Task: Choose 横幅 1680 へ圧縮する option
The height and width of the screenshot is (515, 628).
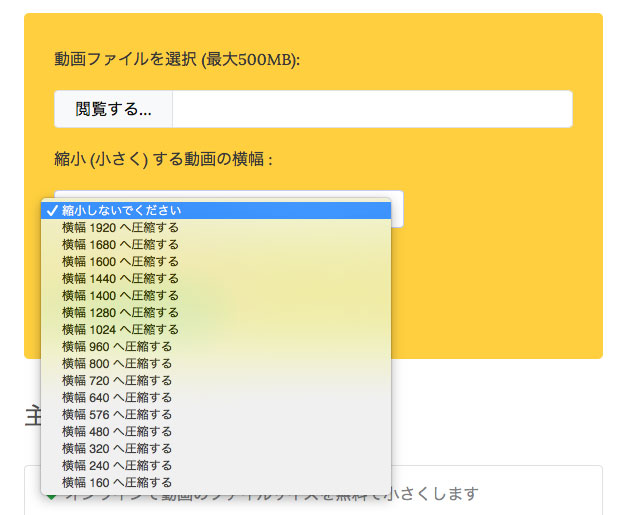Action: tap(120, 244)
